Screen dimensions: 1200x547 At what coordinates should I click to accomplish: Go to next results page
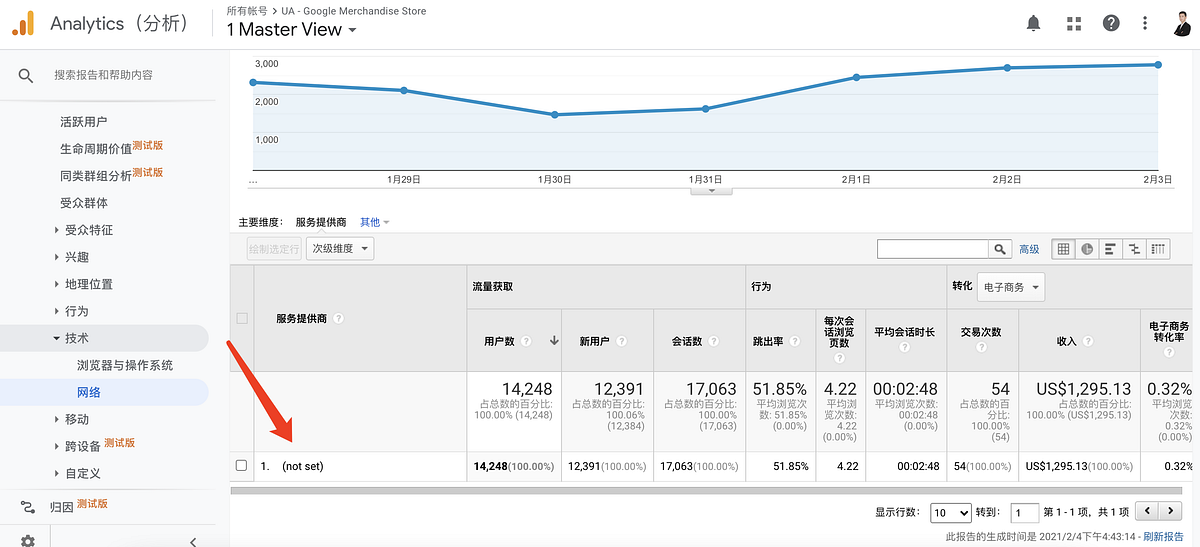(x=1169, y=511)
